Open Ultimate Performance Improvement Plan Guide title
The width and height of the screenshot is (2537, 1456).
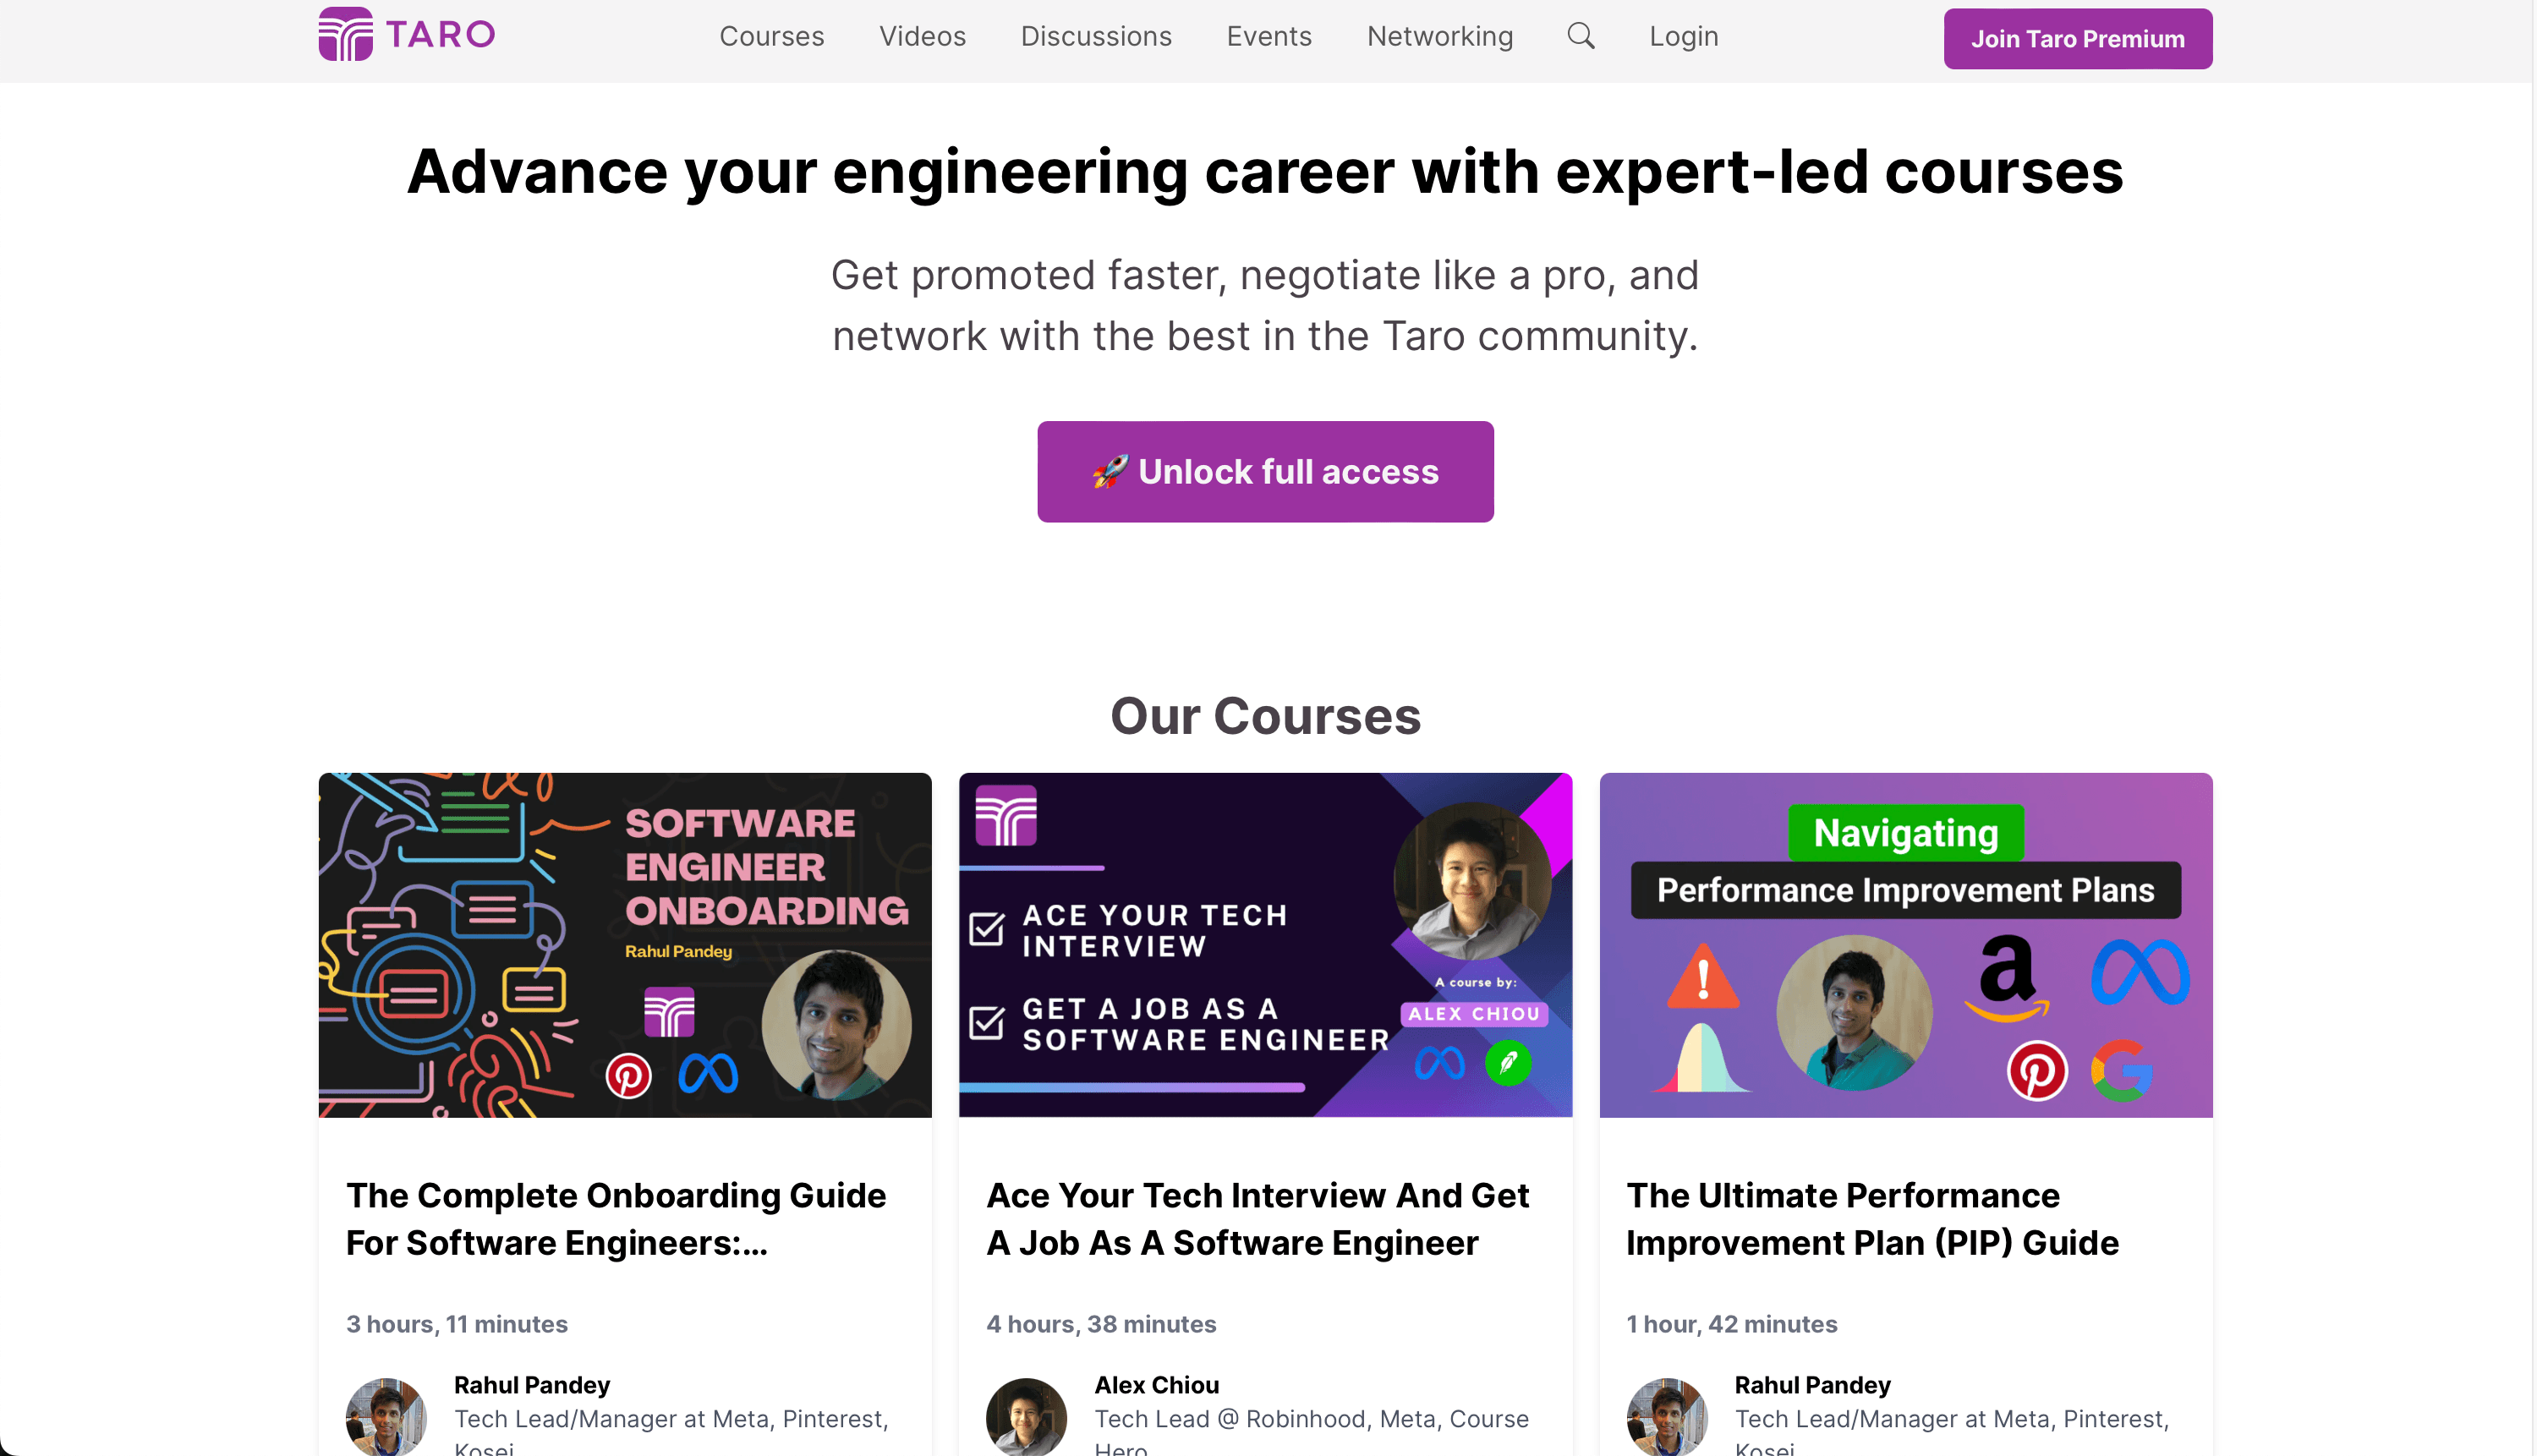1872,1218
